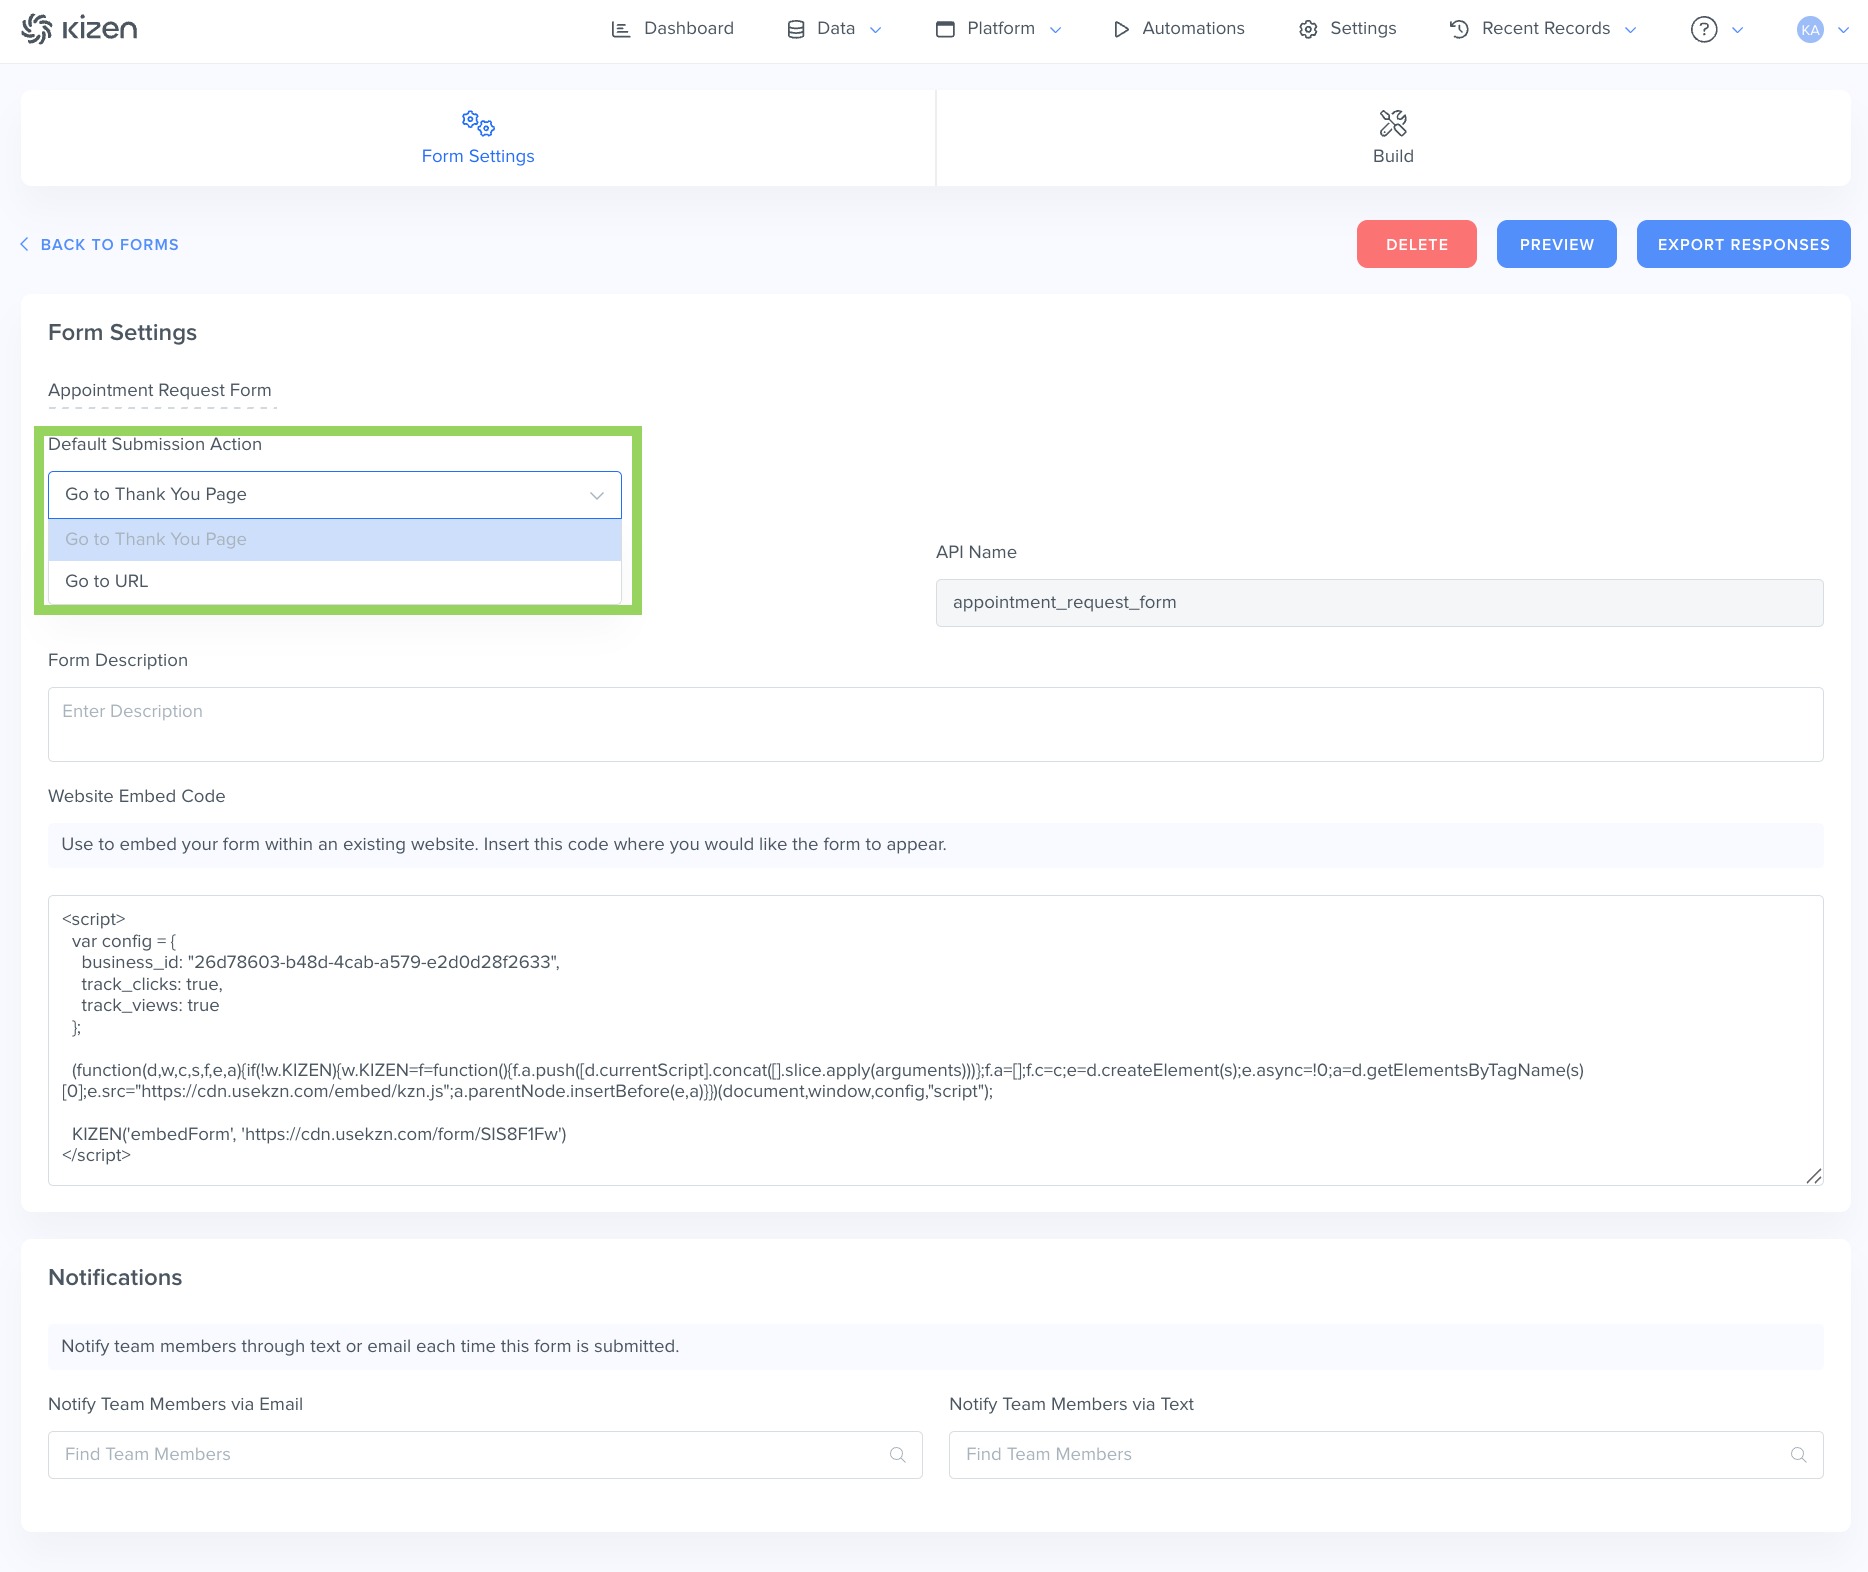The image size is (1868, 1572).
Task: Click the Settings gear icon
Action: [1308, 29]
